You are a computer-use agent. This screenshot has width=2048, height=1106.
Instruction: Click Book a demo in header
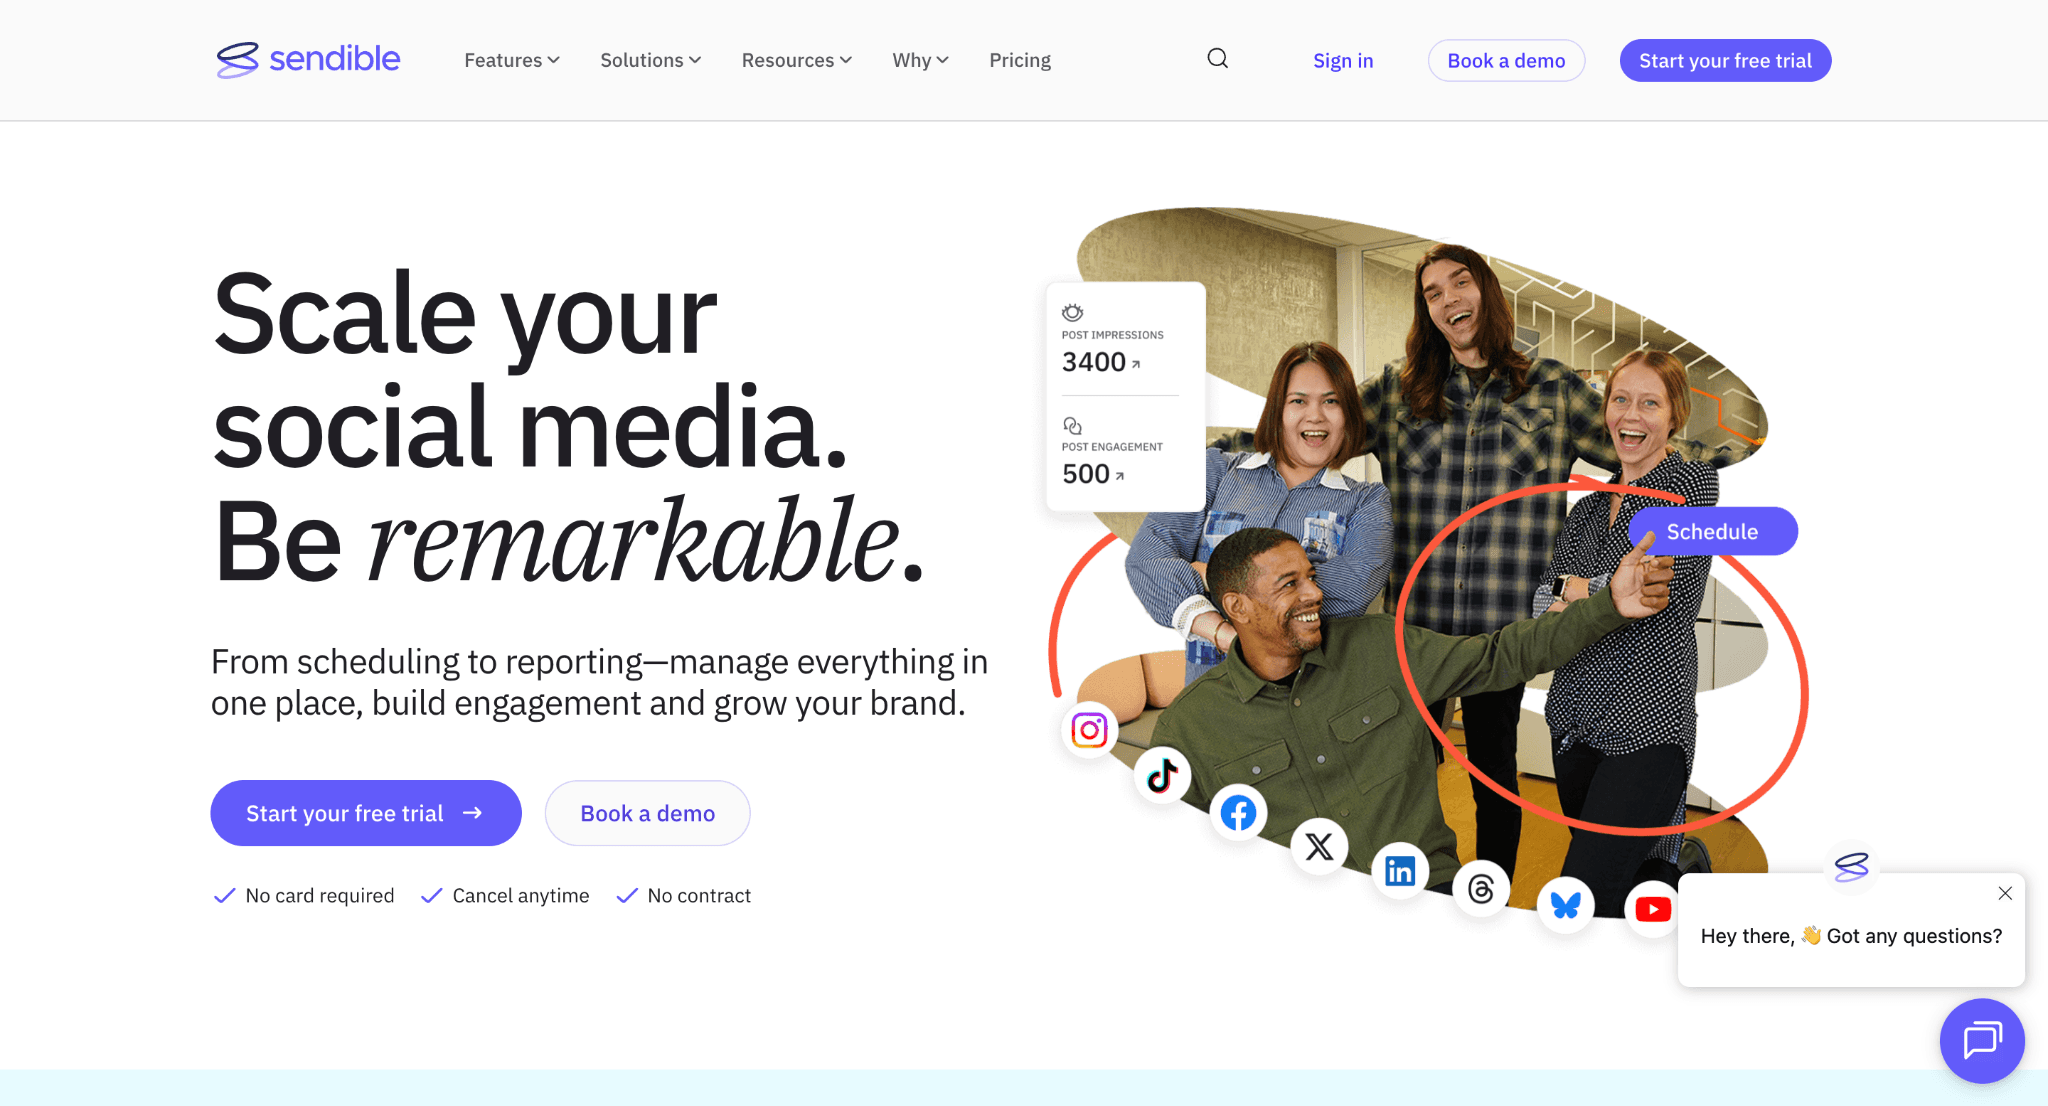pos(1505,61)
